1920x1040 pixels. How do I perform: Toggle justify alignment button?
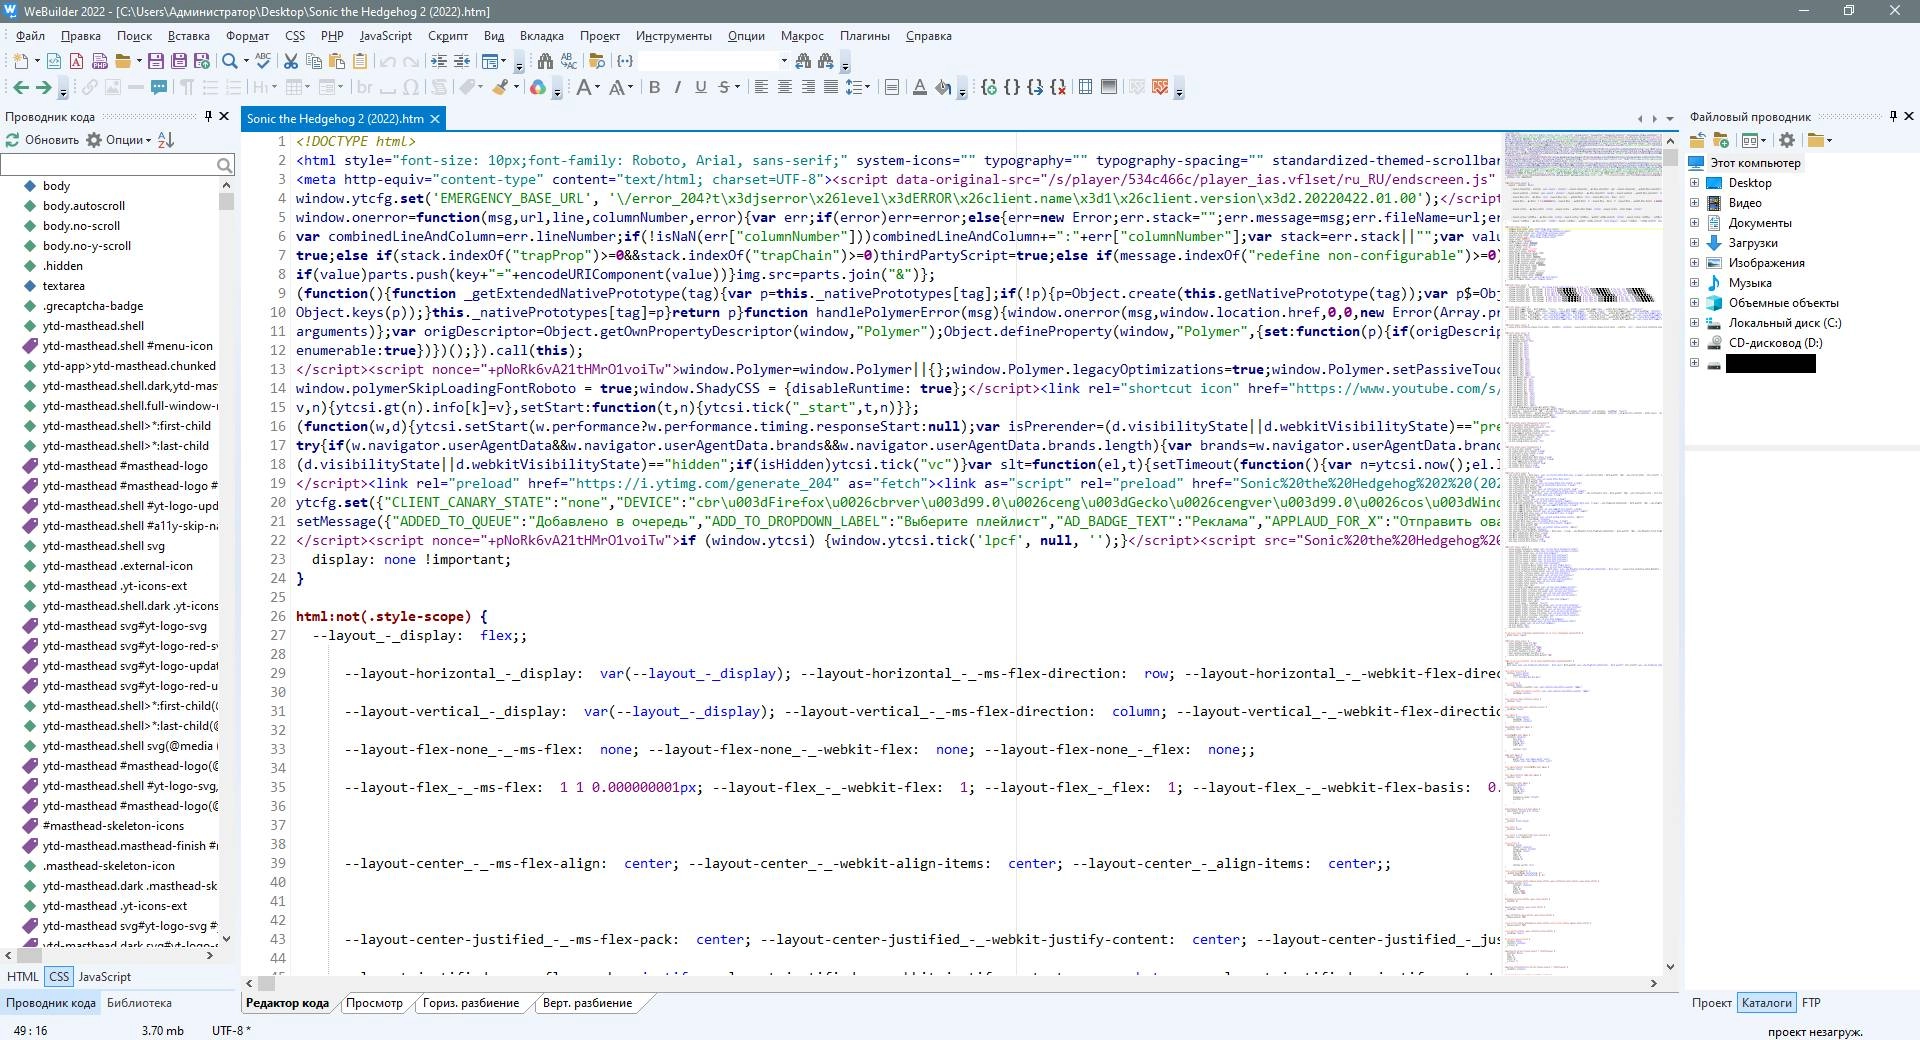pos(831,87)
